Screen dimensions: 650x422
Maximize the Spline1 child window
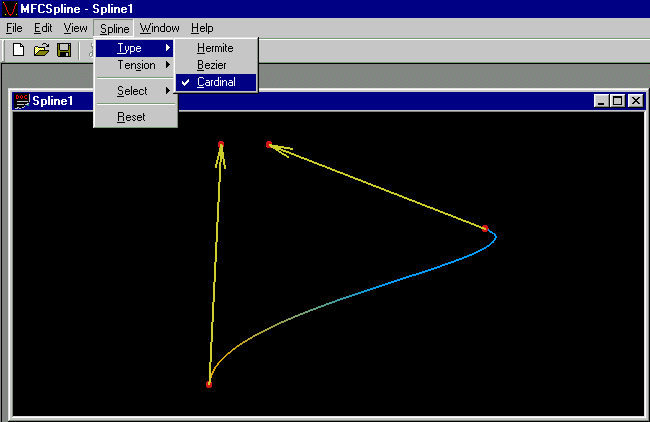click(617, 100)
